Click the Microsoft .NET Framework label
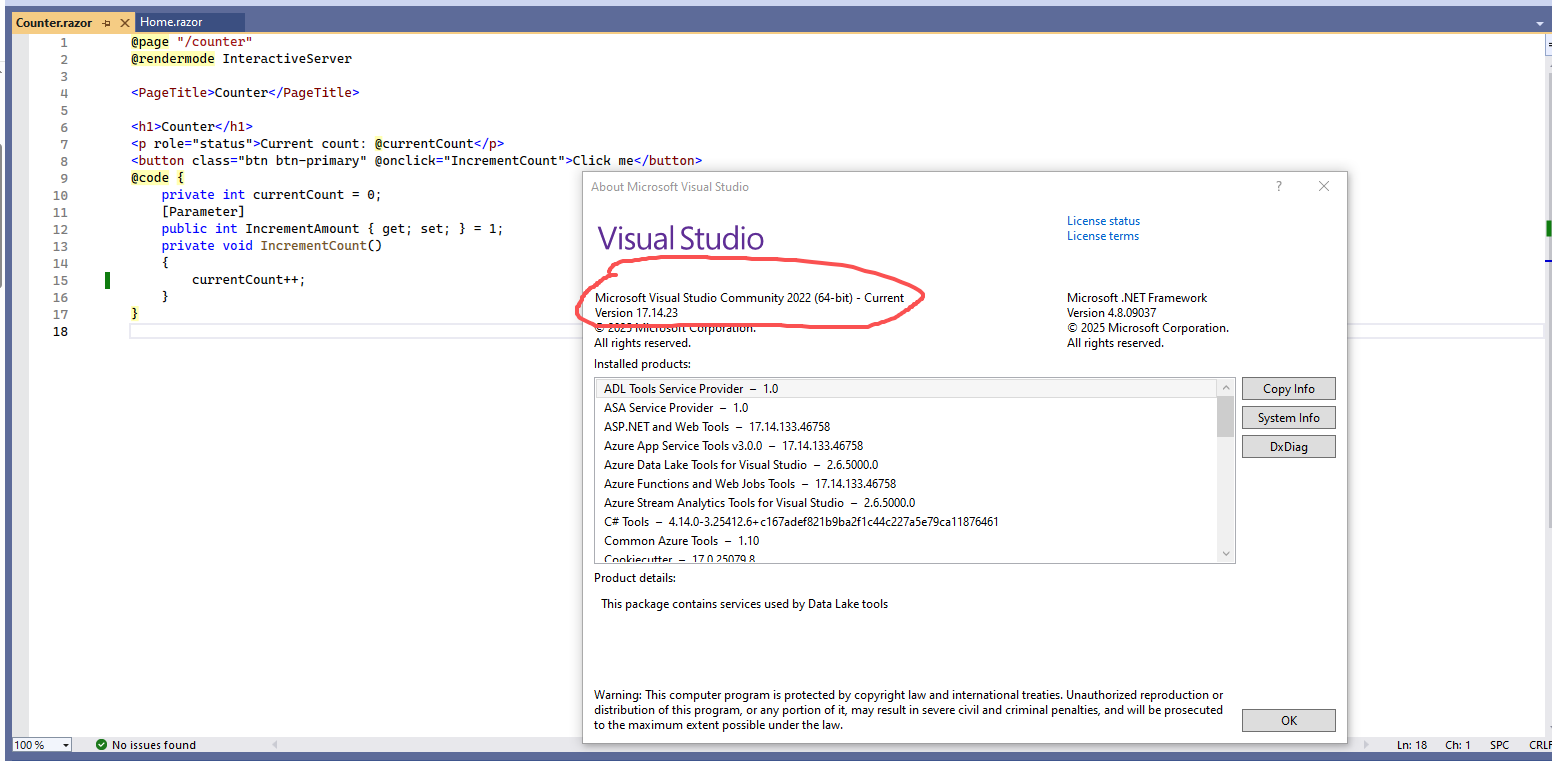Screen dimensions: 1552x761 [x=1137, y=298]
